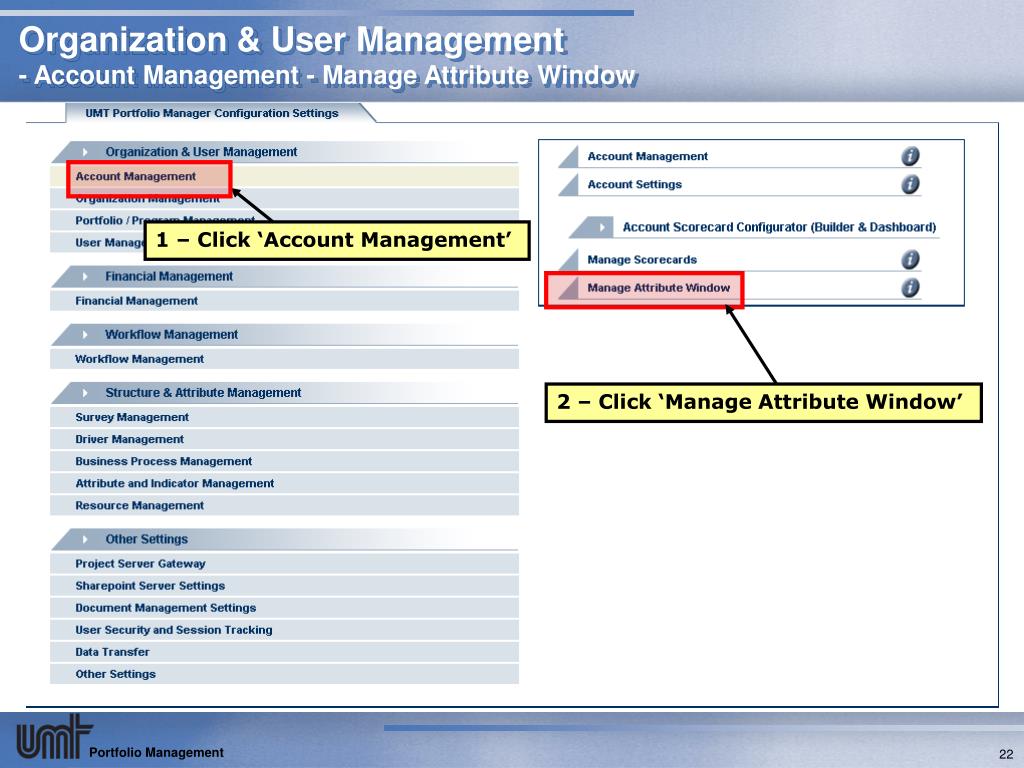Open info icon for Account Management
This screenshot has width=1024, height=768.
[910, 156]
